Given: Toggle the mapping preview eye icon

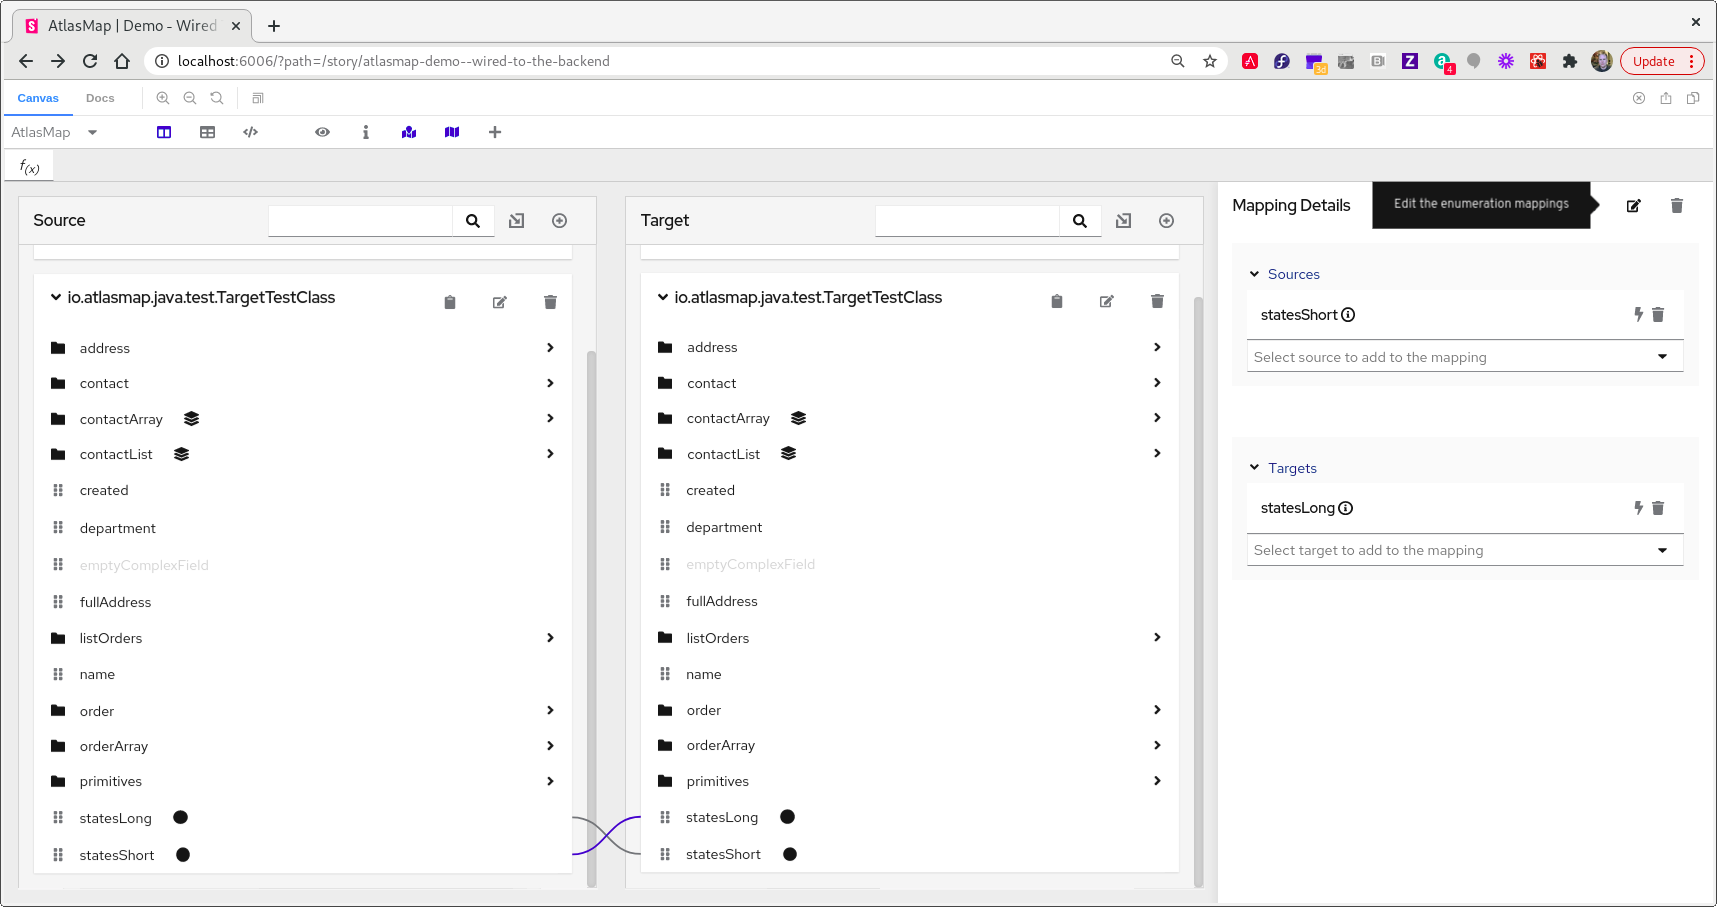Looking at the screenshot, I should tap(322, 132).
